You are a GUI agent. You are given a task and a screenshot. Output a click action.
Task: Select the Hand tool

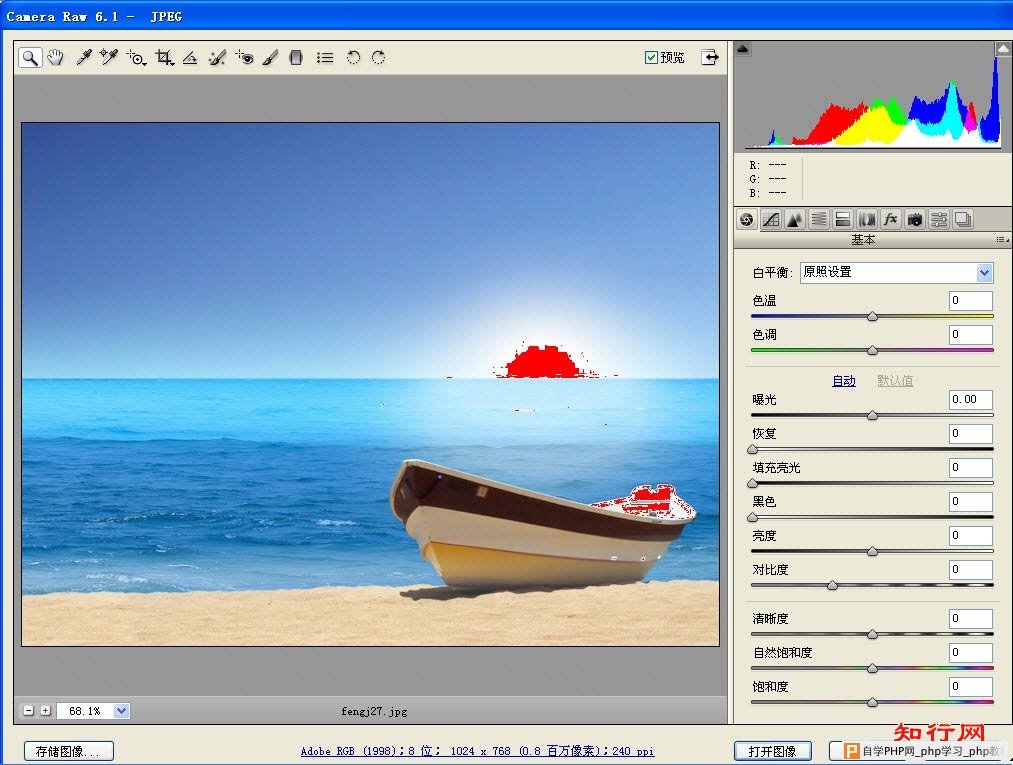(56, 58)
